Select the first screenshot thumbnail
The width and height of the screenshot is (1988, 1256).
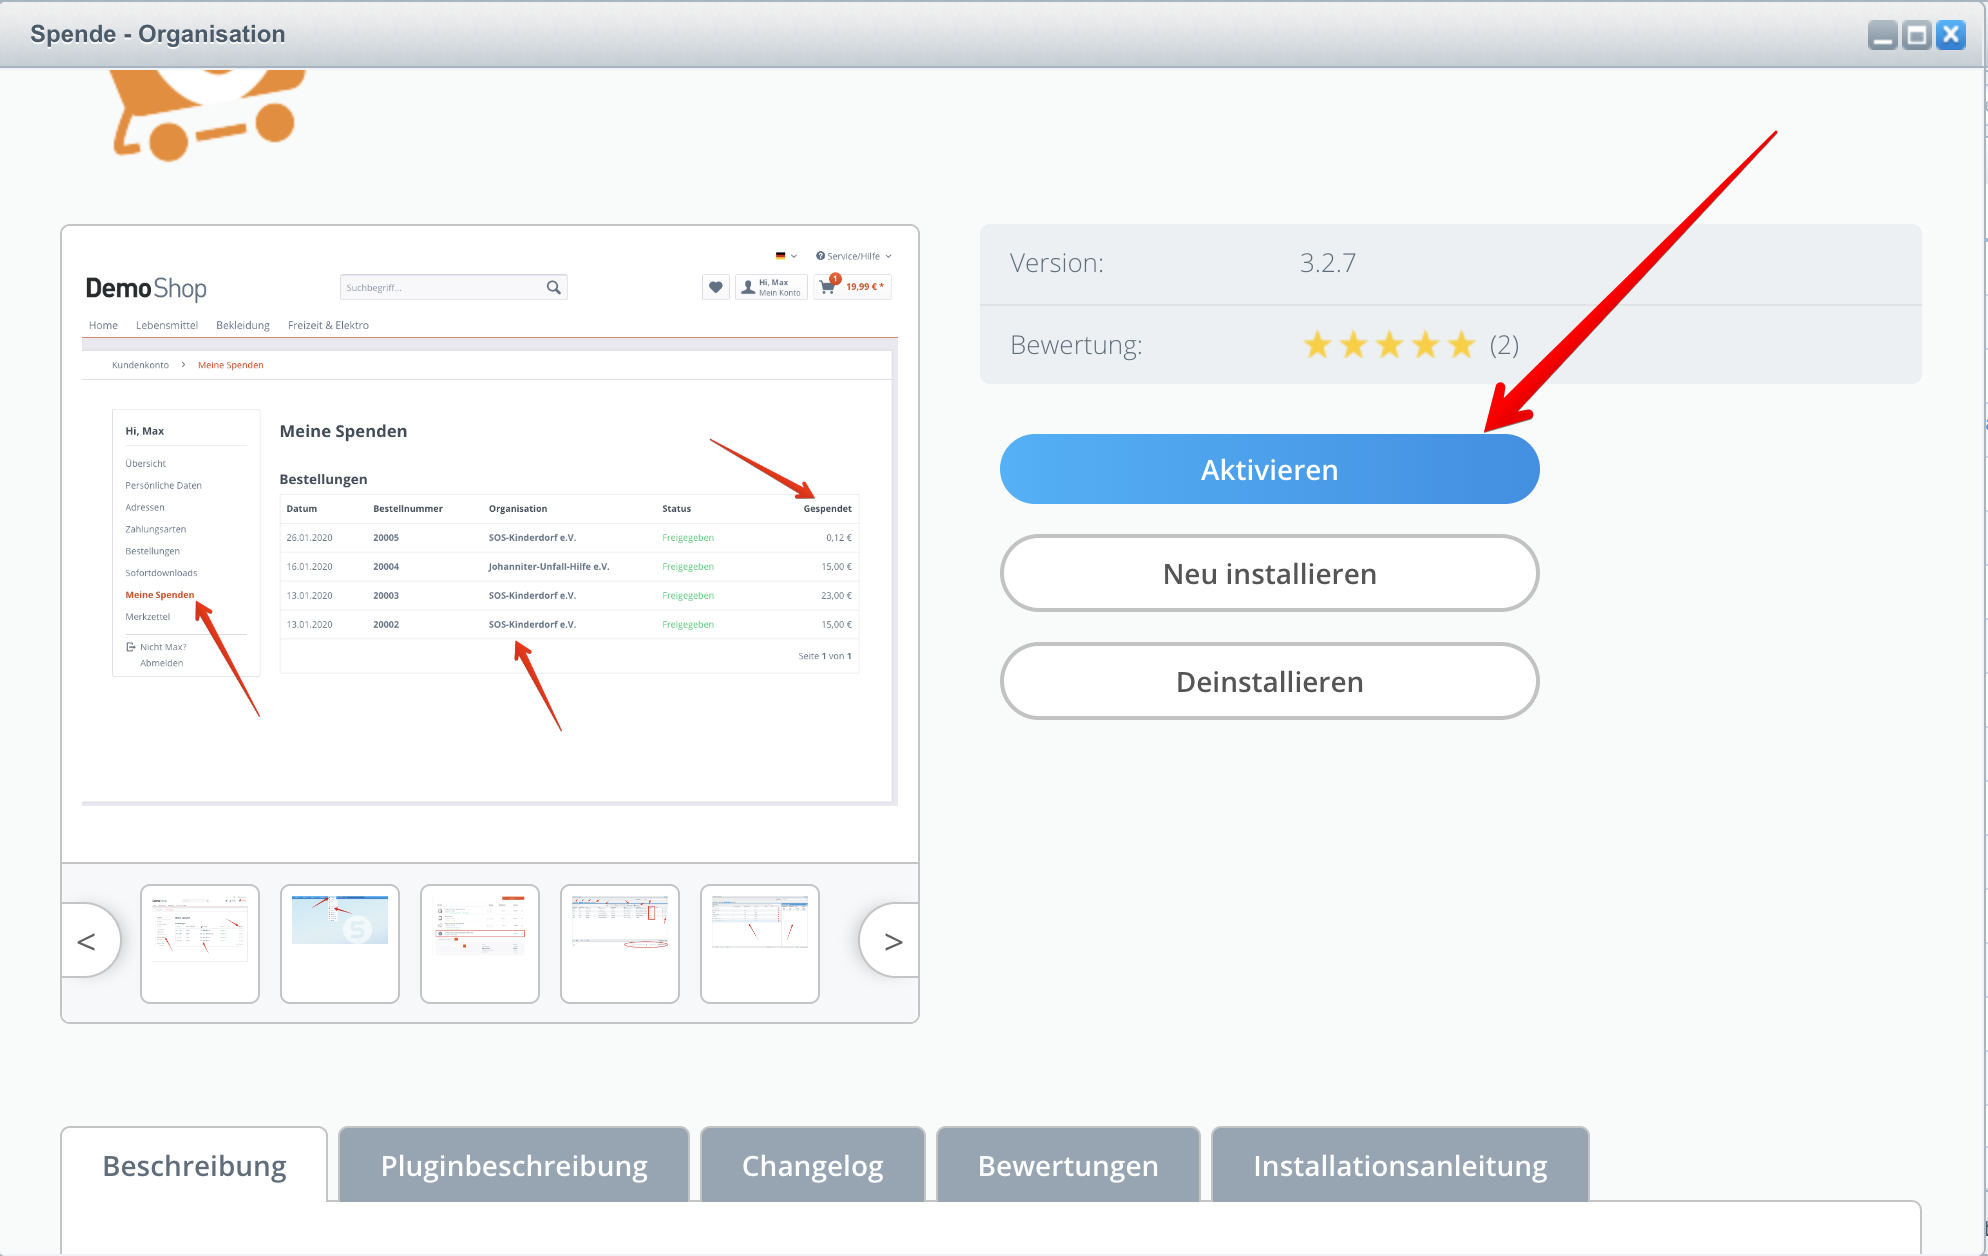pos(200,943)
